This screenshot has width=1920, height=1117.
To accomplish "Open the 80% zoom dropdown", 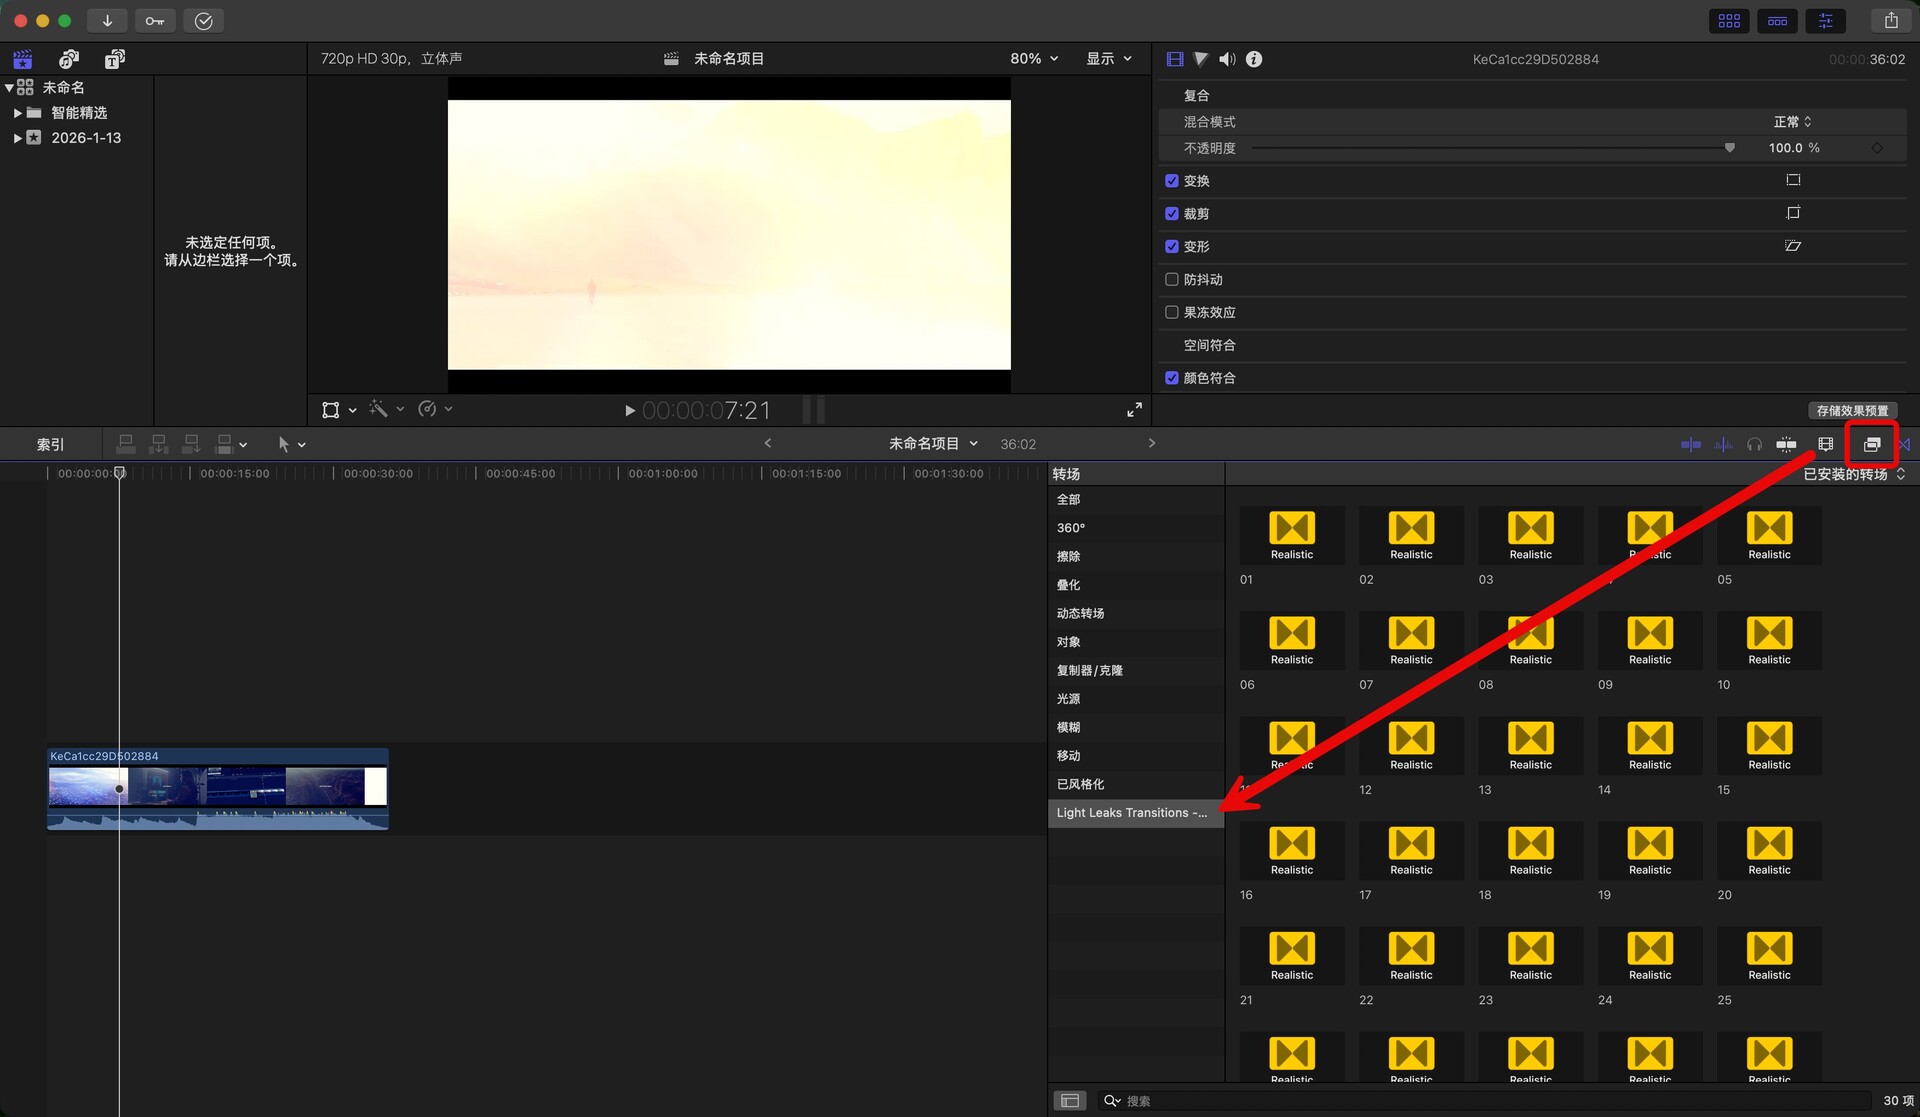I will point(1033,59).
